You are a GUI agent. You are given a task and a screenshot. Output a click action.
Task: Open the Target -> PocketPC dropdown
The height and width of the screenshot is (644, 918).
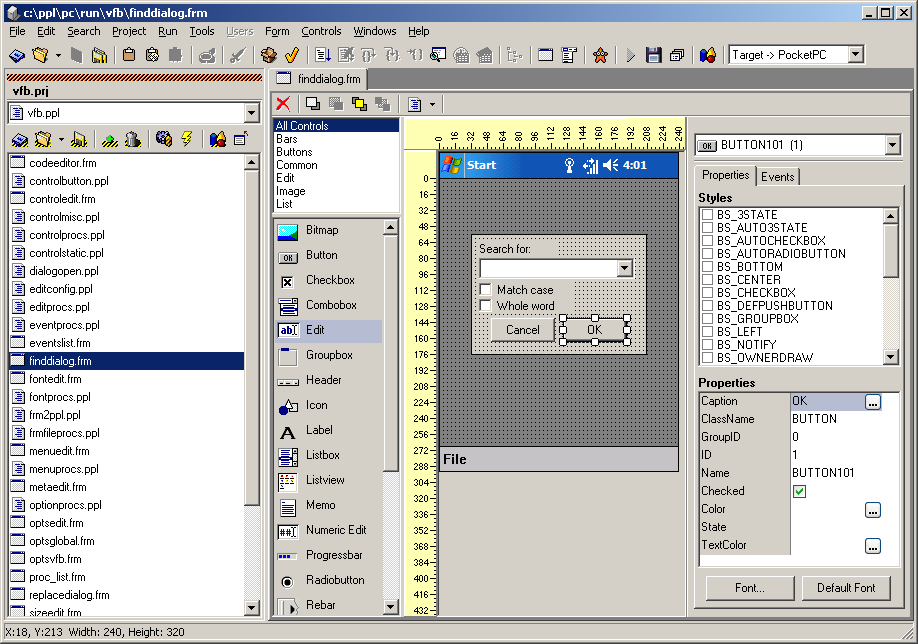tap(854, 55)
